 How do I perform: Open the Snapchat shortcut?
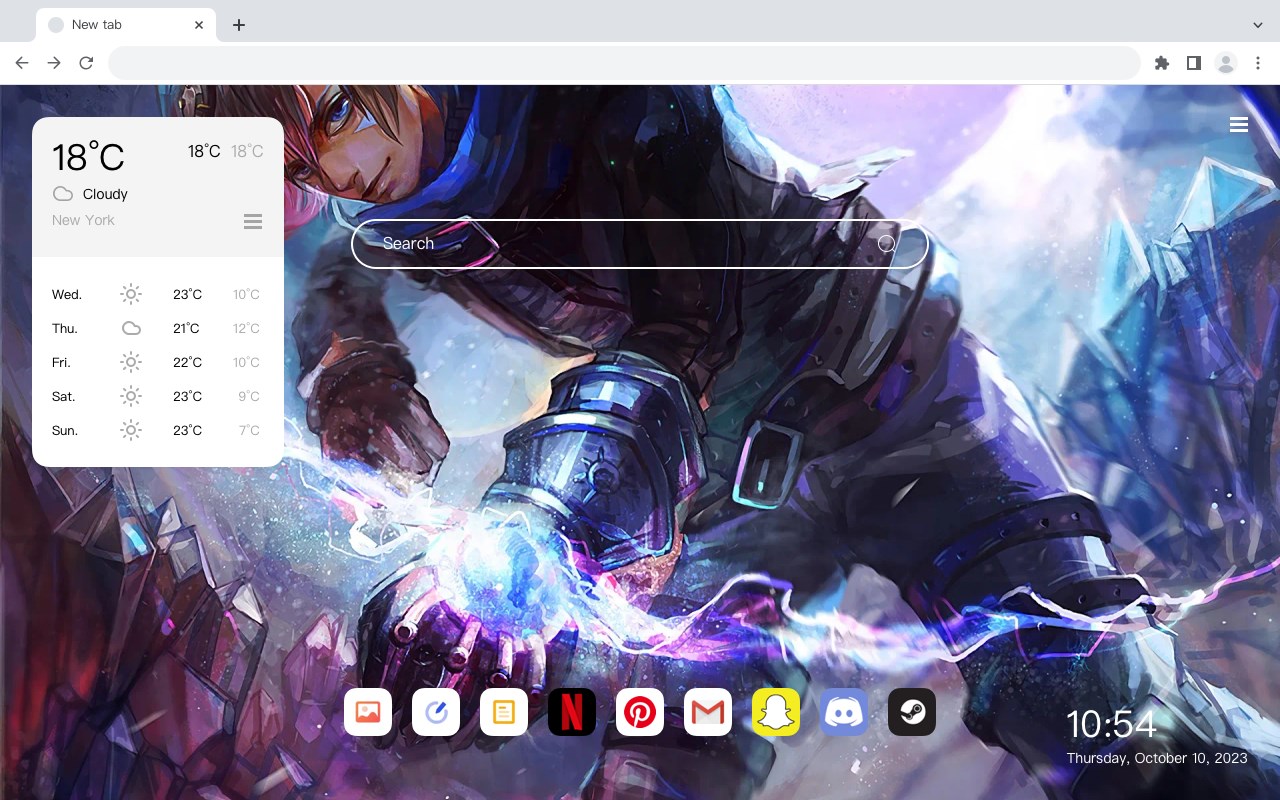click(776, 712)
